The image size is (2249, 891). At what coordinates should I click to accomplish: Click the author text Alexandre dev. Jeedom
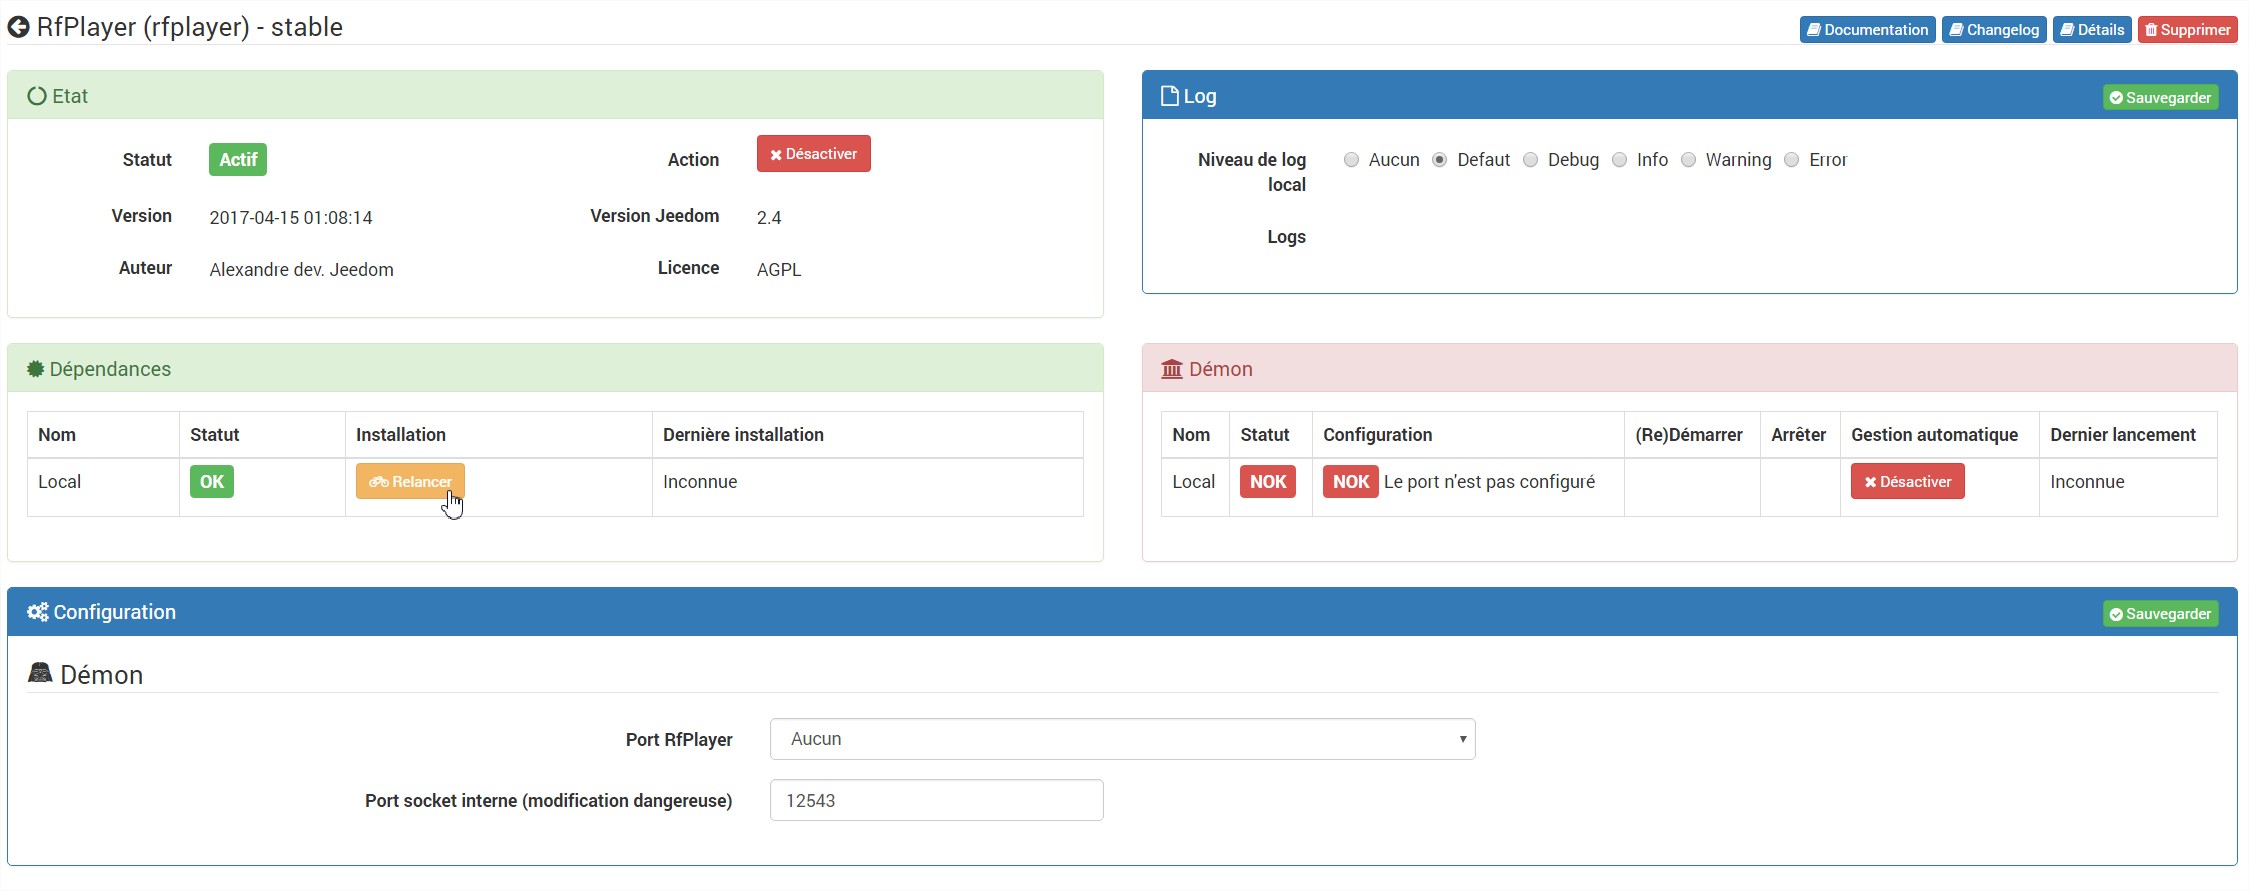(x=301, y=270)
